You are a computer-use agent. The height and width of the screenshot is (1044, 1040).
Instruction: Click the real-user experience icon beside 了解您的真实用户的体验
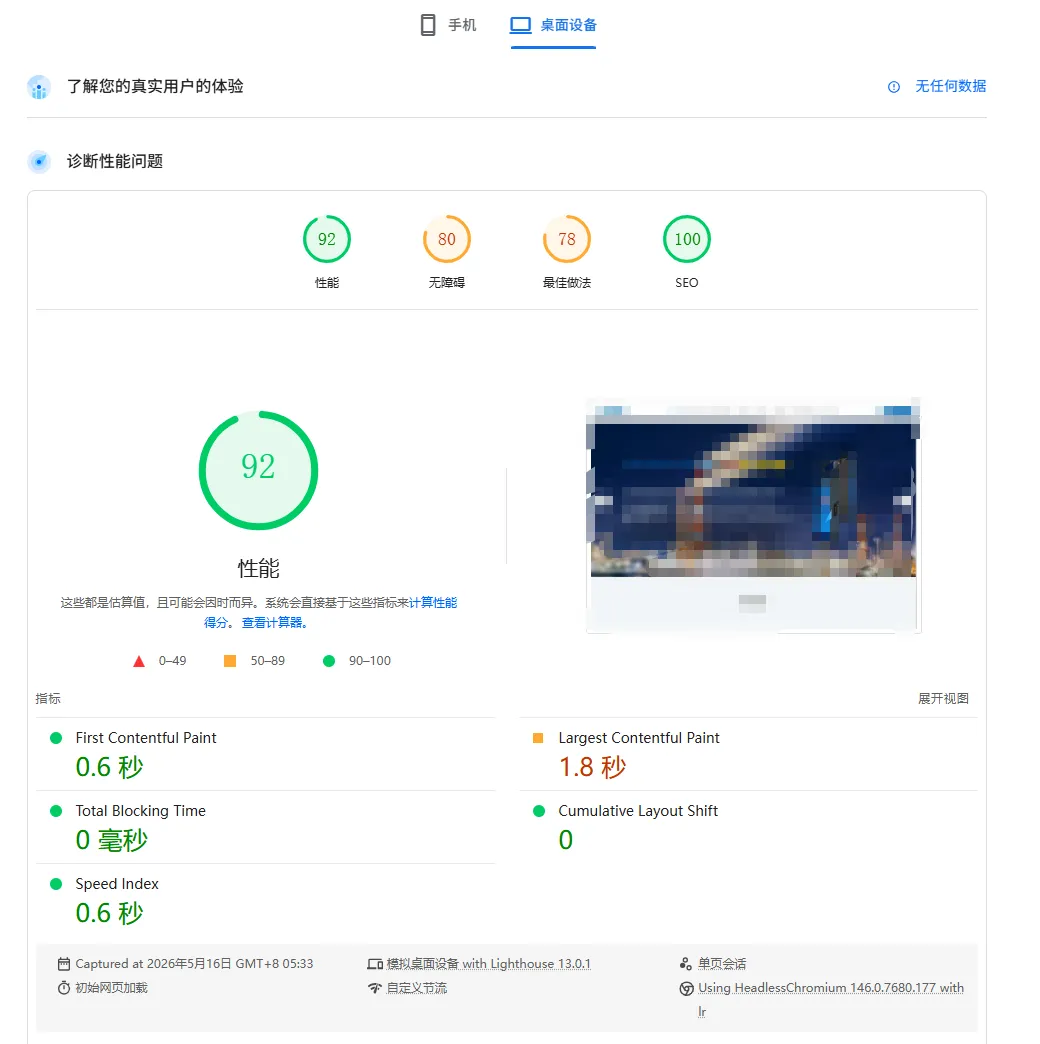[x=39, y=87]
